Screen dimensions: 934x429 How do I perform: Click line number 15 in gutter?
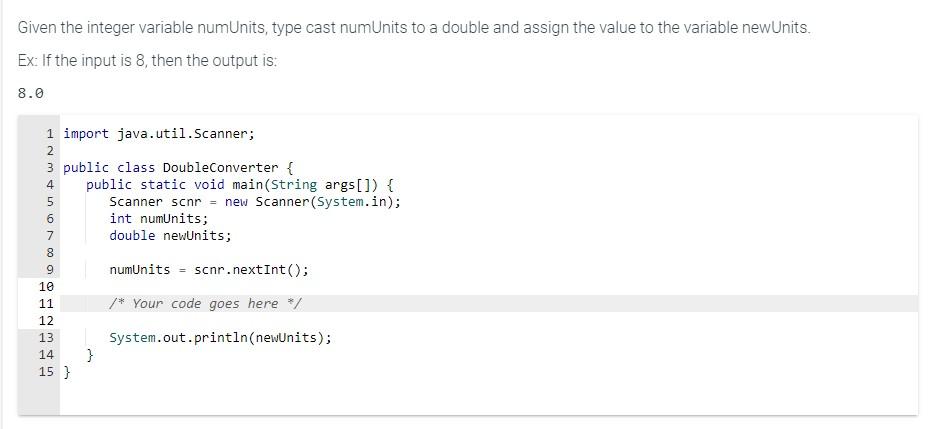coord(46,372)
